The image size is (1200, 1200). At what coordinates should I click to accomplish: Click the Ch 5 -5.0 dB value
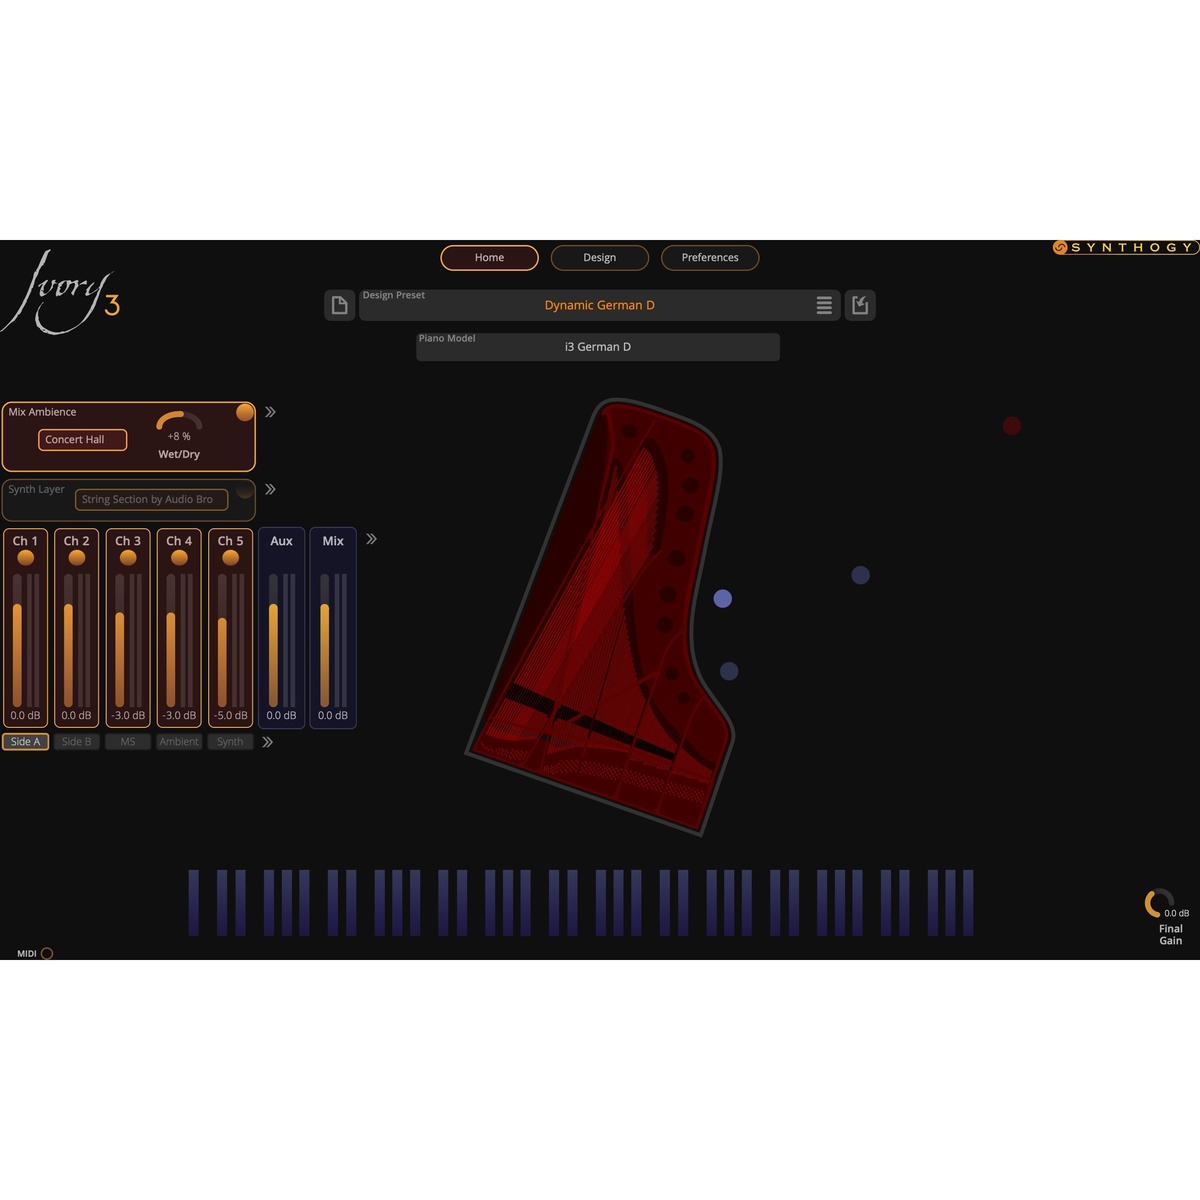(231, 716)
